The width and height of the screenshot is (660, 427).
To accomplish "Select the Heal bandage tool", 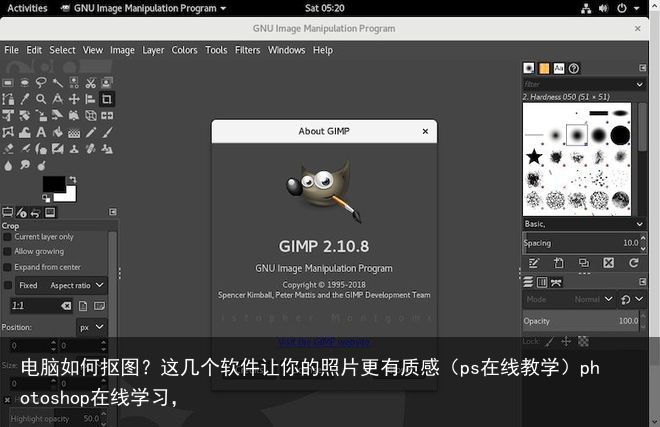I will (x=90, y=149).
